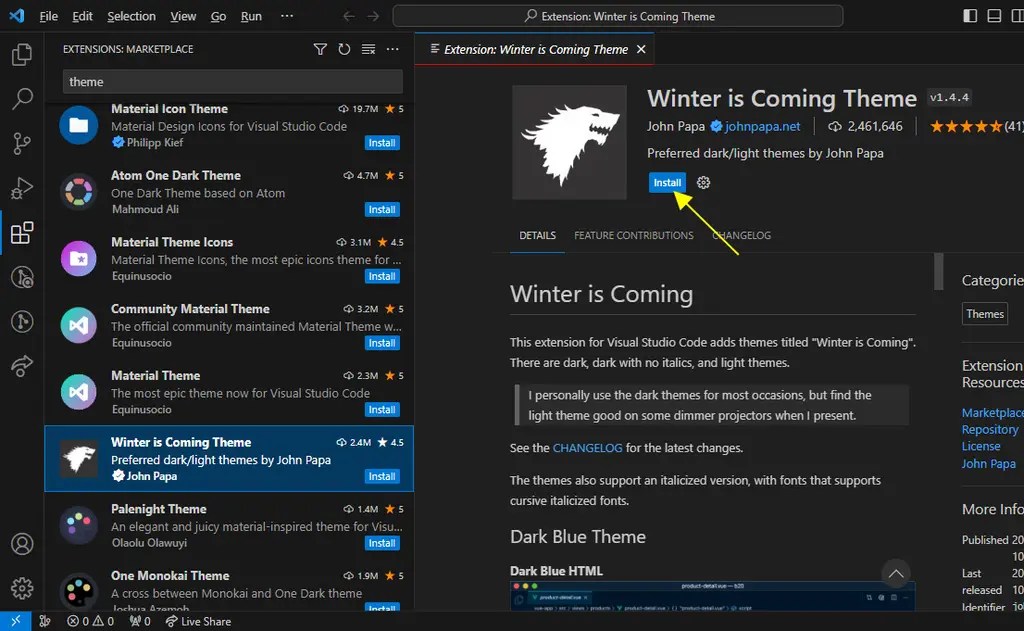Click the extensions search field containing theme

[x=232, y=82]
